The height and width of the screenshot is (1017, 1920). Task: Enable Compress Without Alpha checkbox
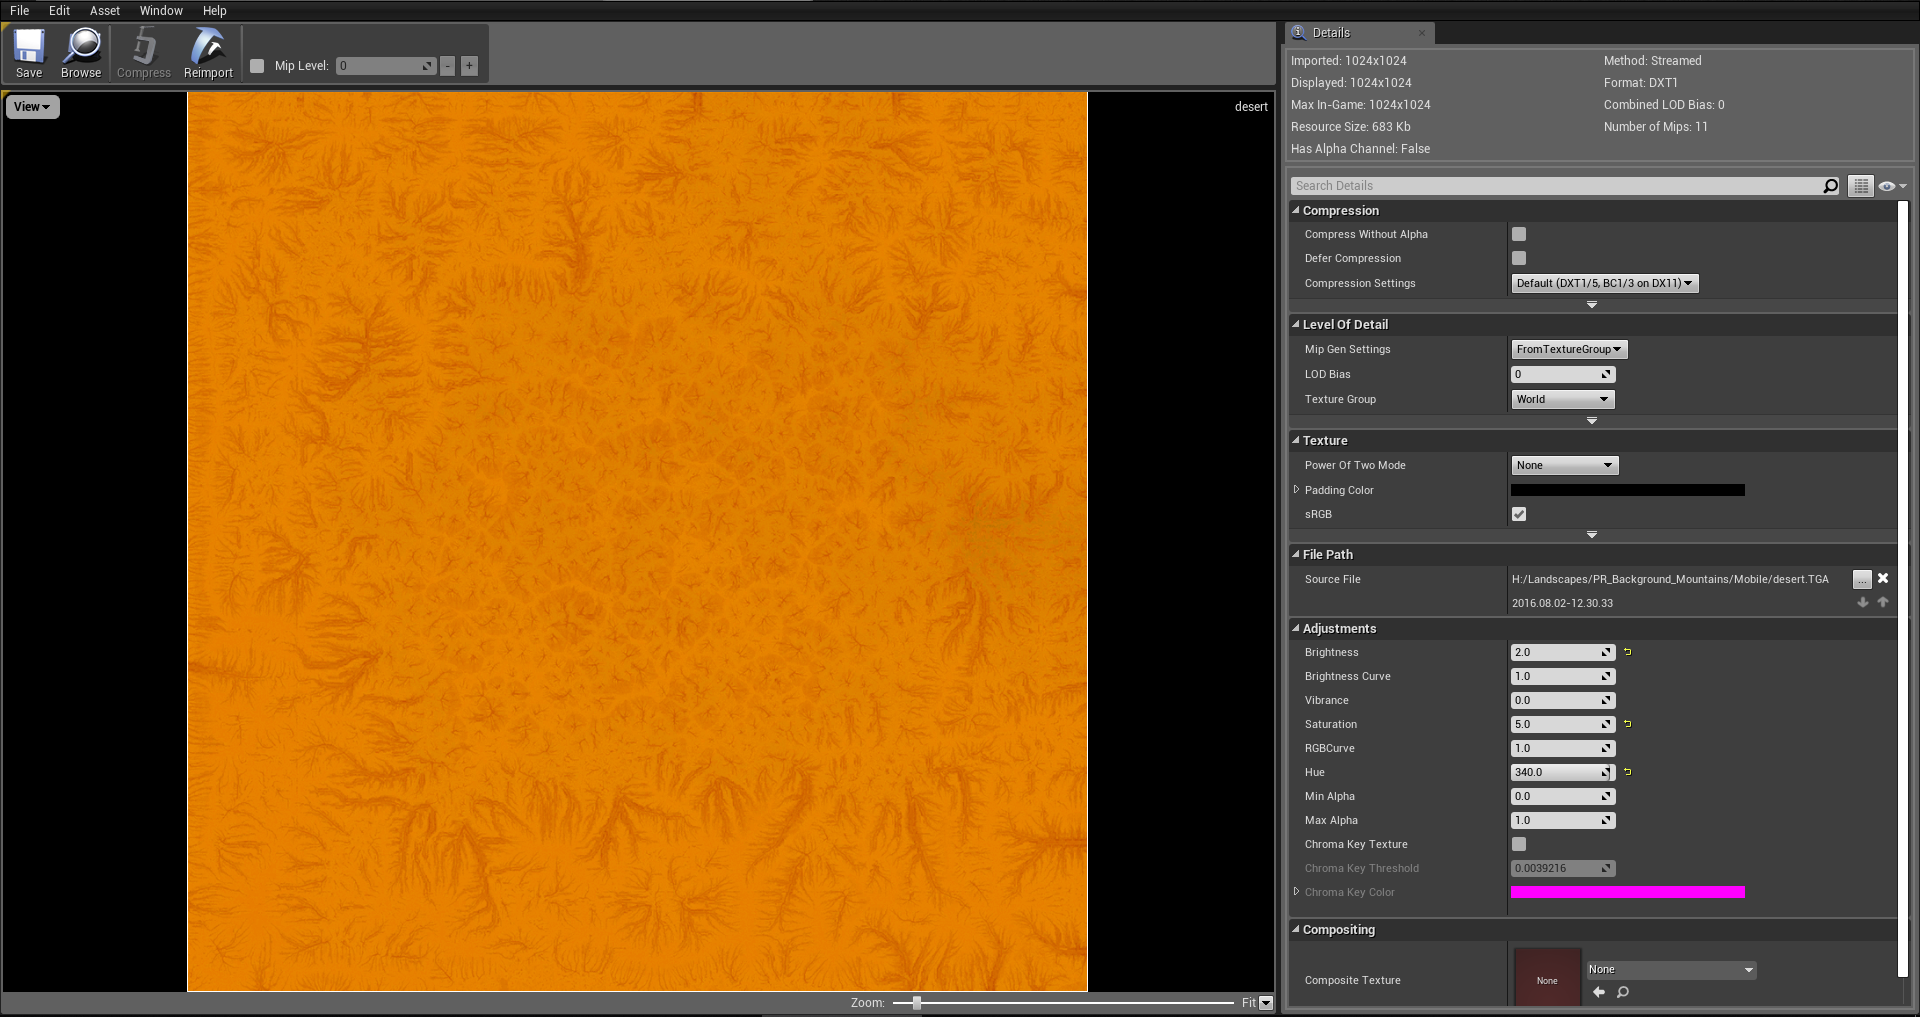(x=1519, y=234)
